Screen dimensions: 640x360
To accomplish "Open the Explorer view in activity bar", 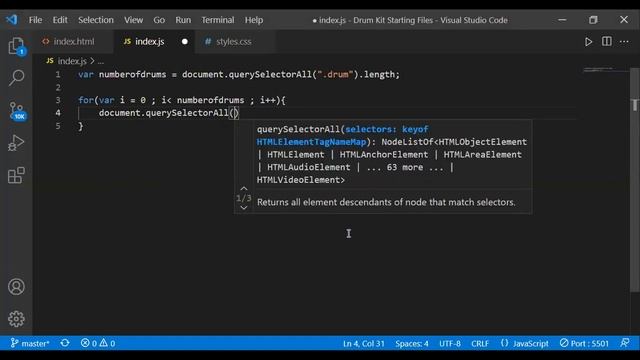I will [x=16, y=46].
